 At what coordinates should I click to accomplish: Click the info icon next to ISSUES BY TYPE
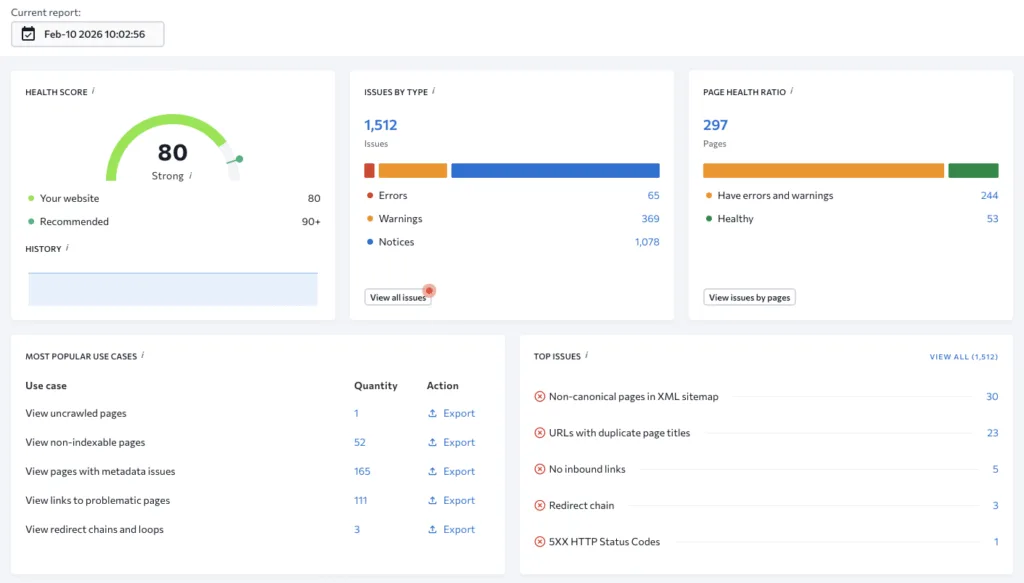click(x=432, y=91)
